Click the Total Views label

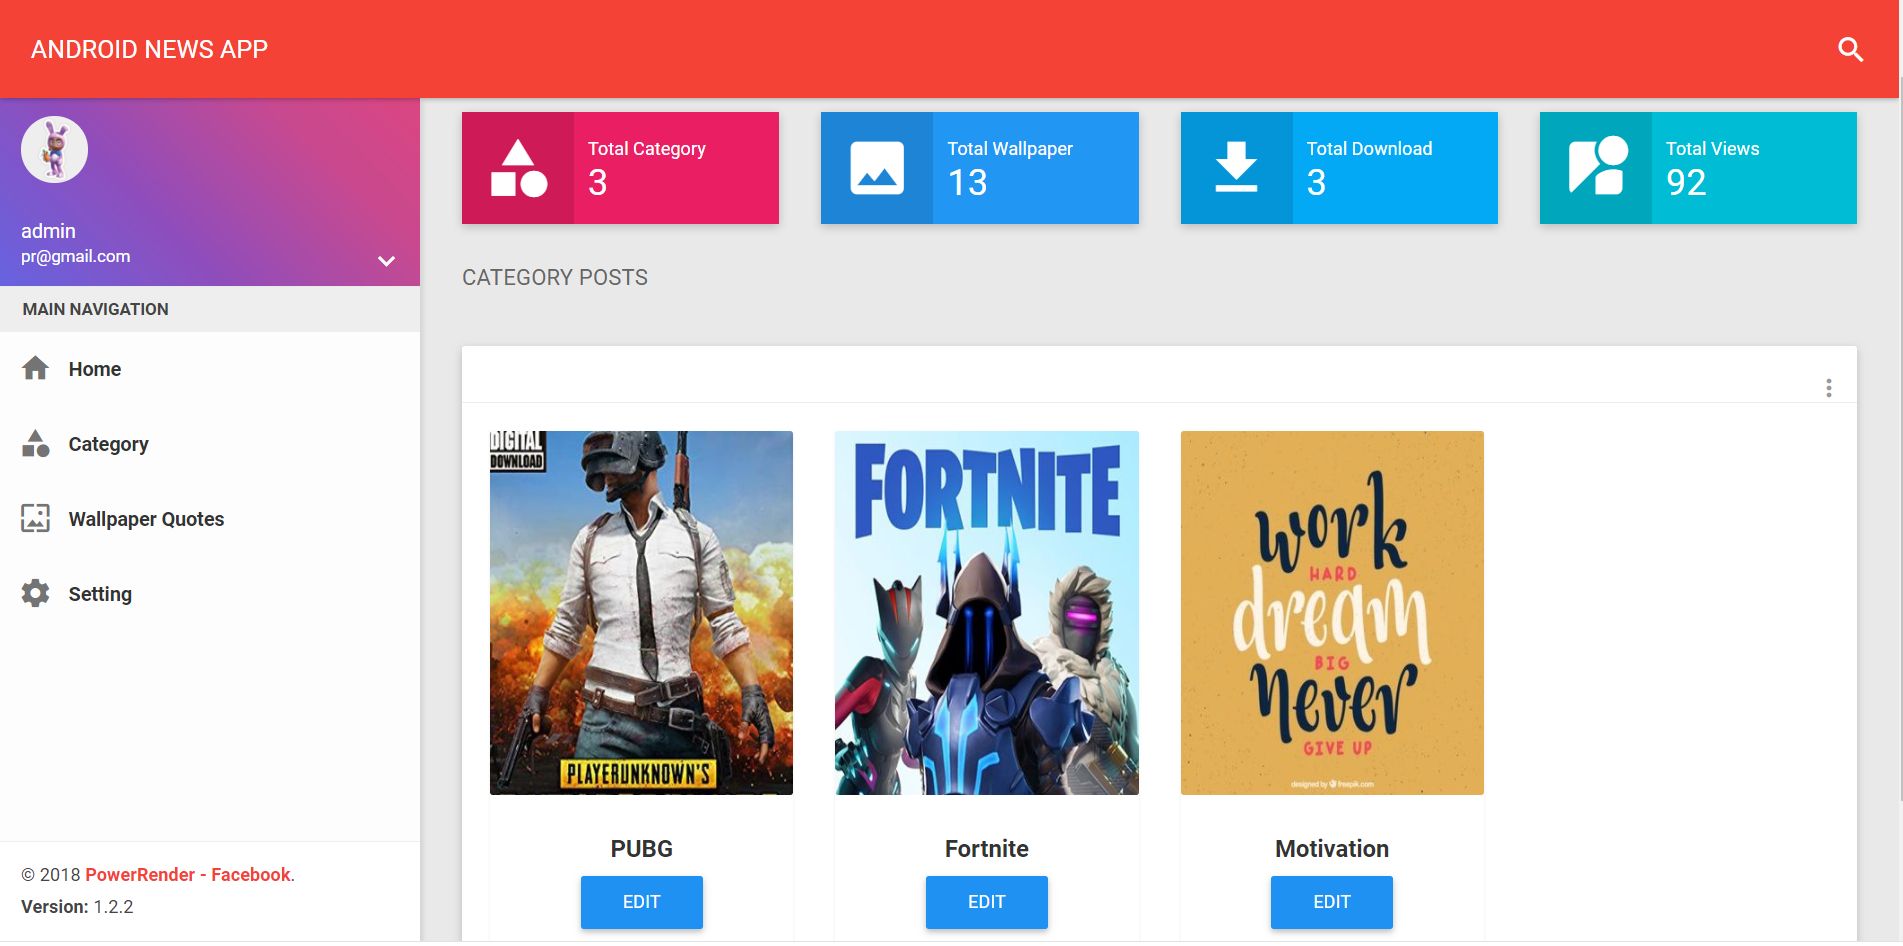click(1712, 149)
